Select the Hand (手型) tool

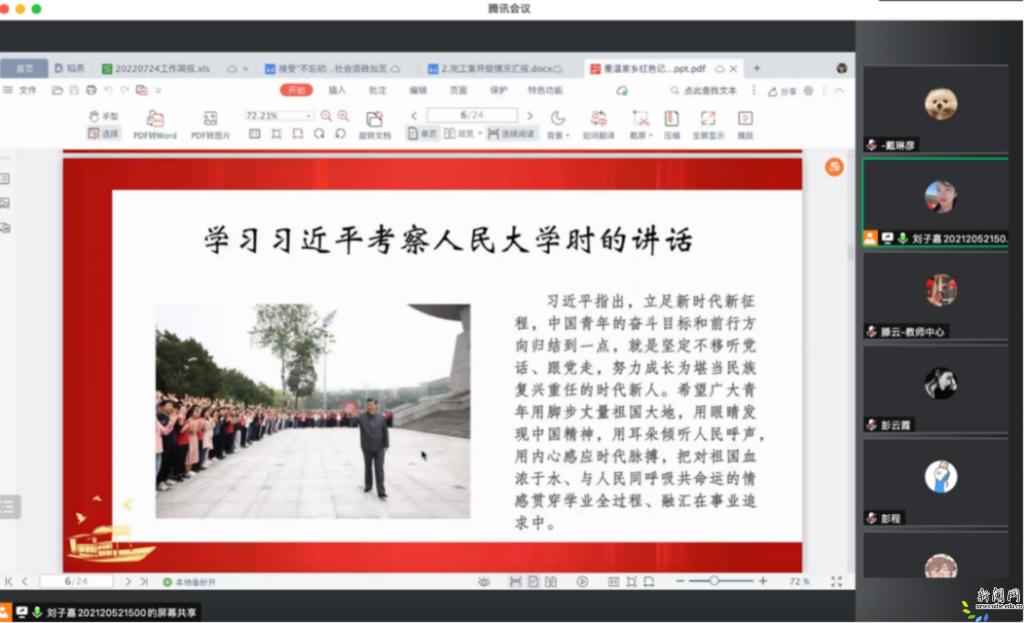(103, 116)
